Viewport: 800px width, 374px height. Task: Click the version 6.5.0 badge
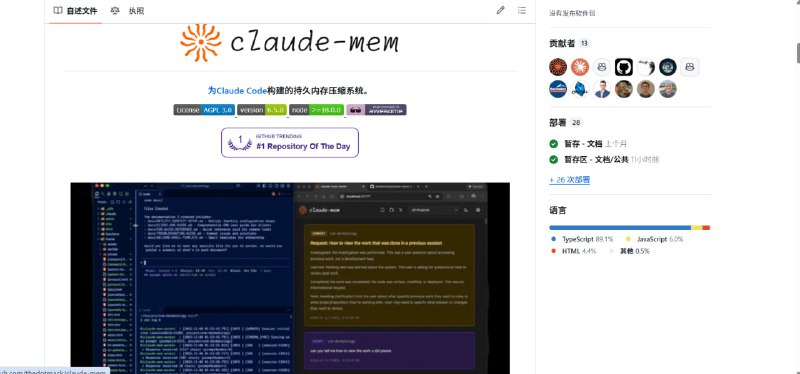pyautogui.click(x=262, y=110)
